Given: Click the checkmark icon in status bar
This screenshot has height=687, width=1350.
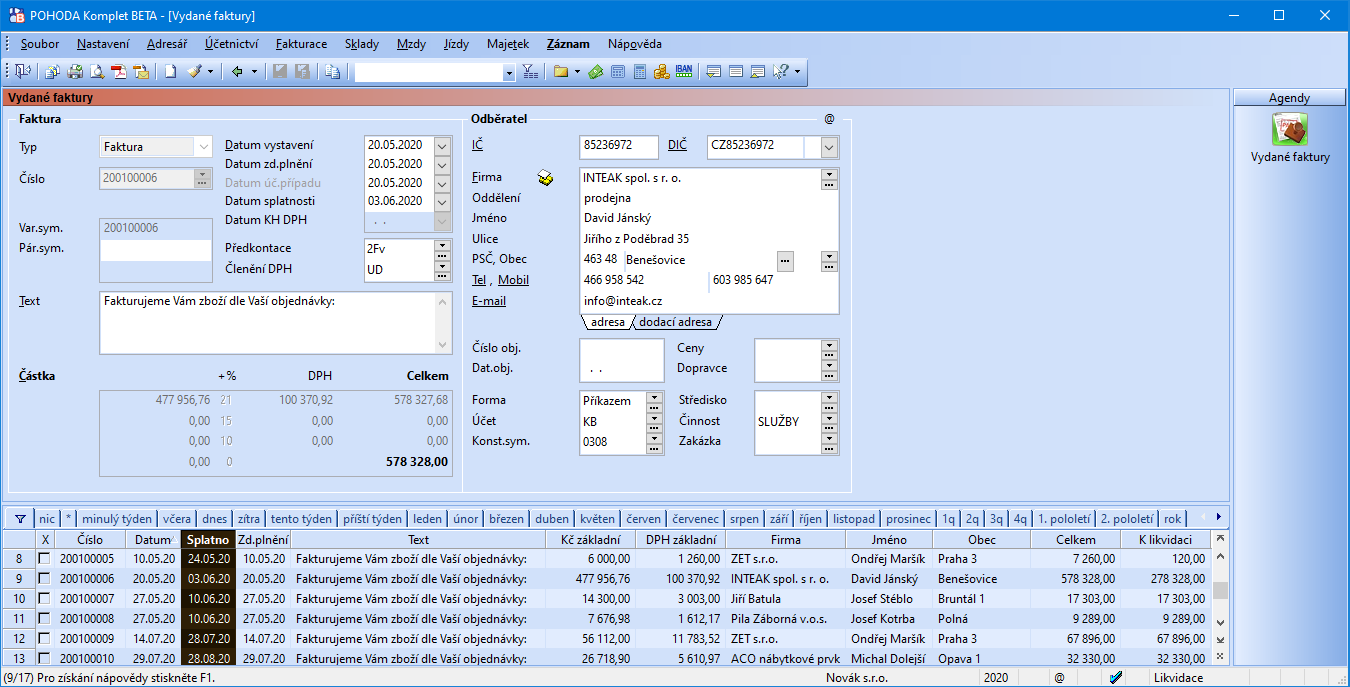Looking at the screenshot, I should [1116, 678].
